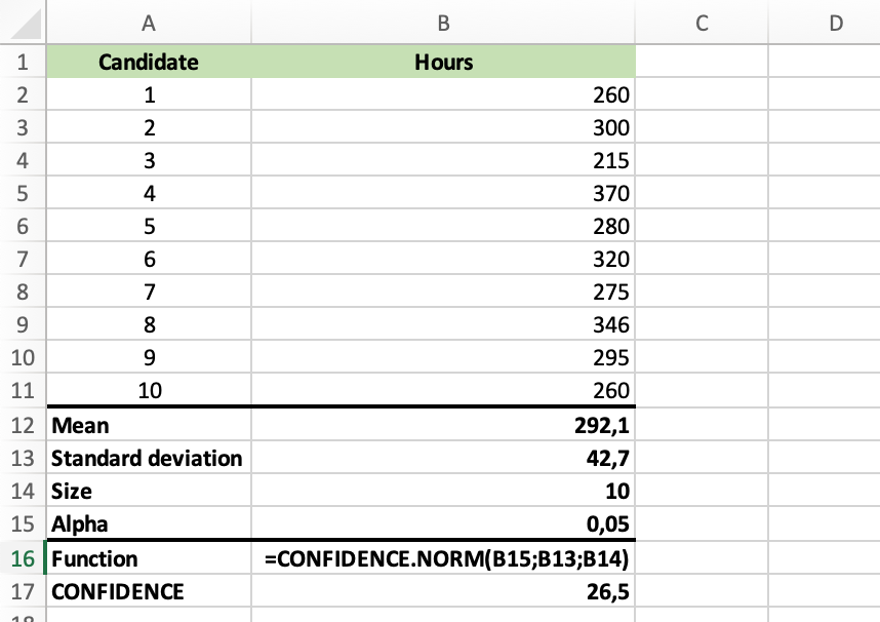880x622 pixels.
Task: Select the 42,7 standard deviation value
Action: (443, 458)
